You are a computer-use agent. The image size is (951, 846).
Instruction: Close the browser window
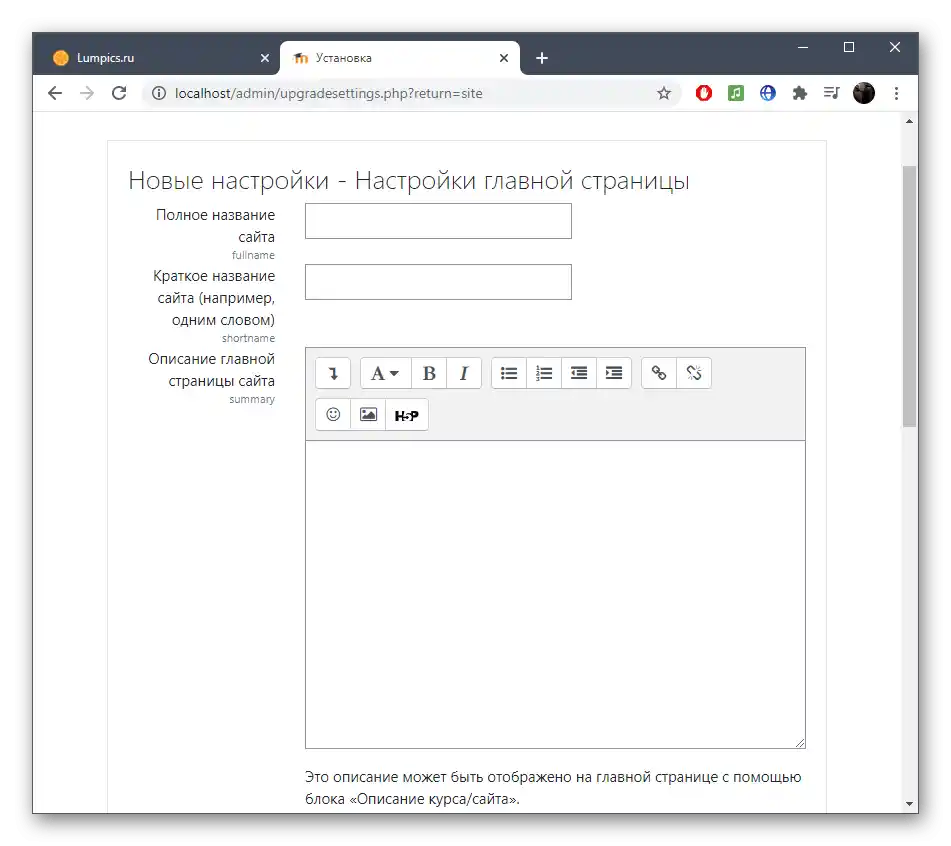pyautogui.click(x=895, y=47)
